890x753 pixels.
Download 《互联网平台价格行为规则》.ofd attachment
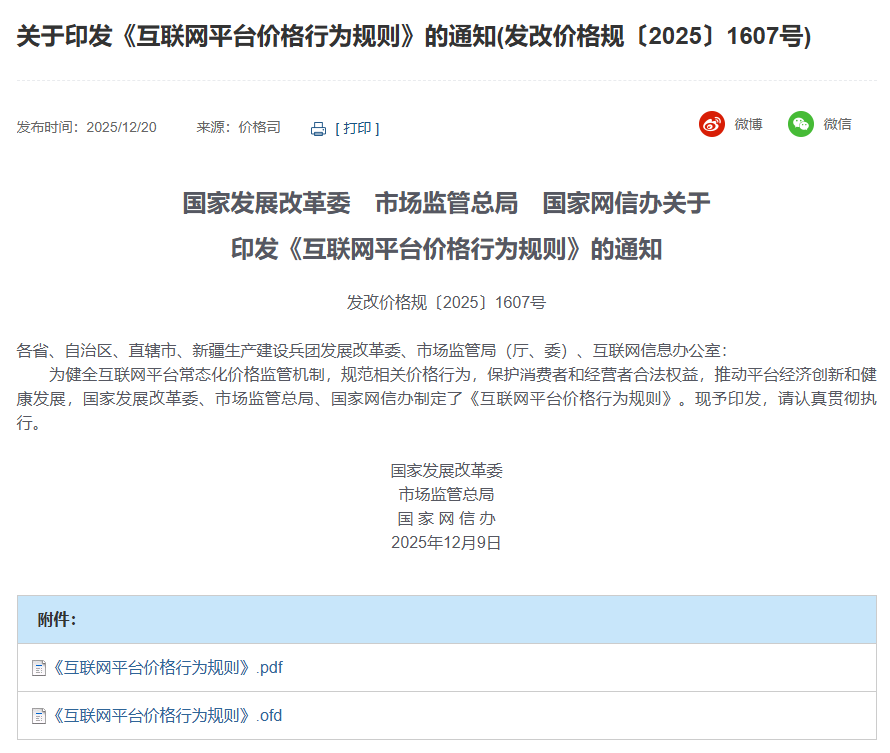point(165,715)
